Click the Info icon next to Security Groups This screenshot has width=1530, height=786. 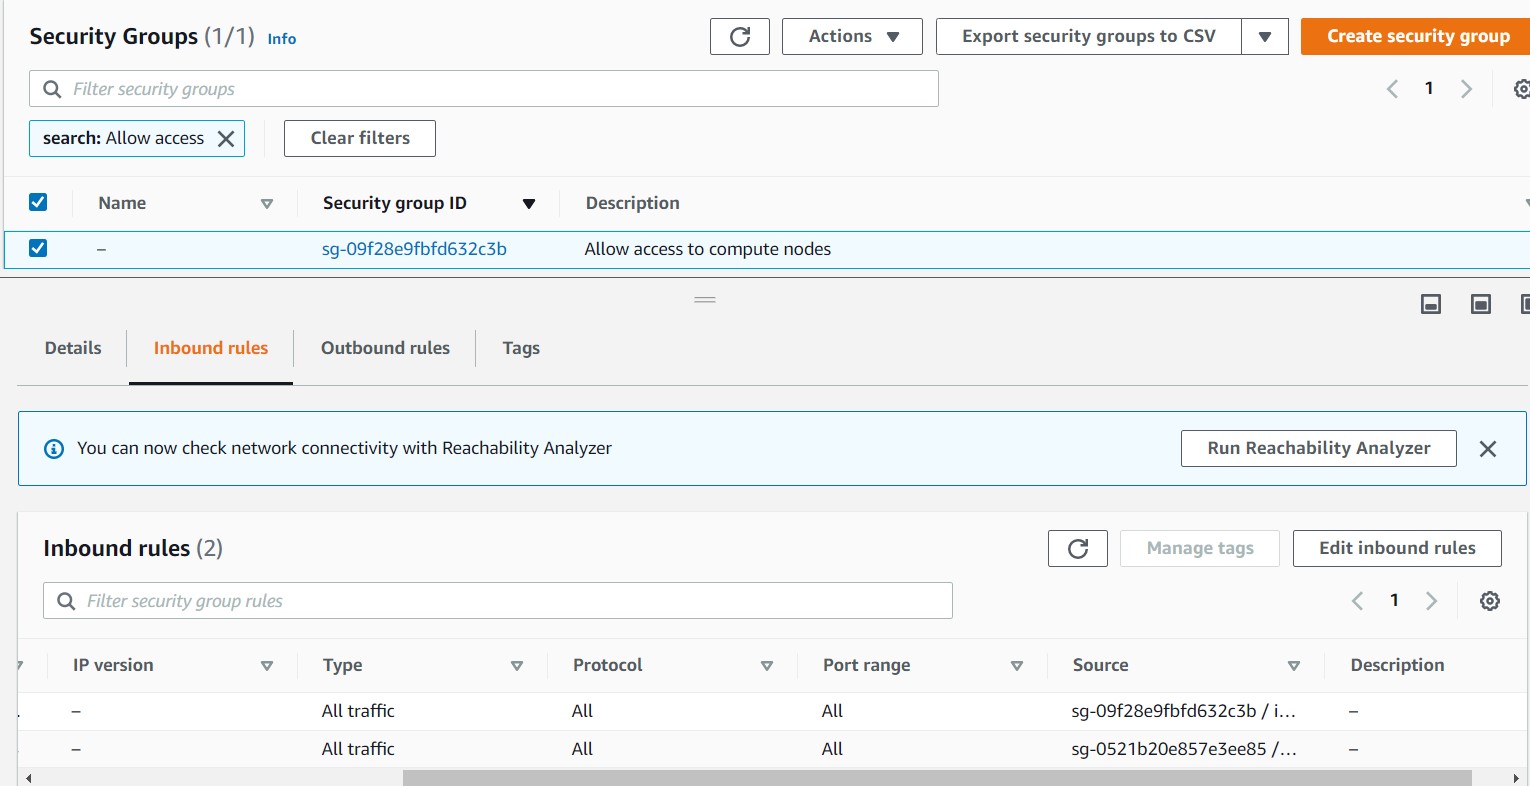coord(281,39)
